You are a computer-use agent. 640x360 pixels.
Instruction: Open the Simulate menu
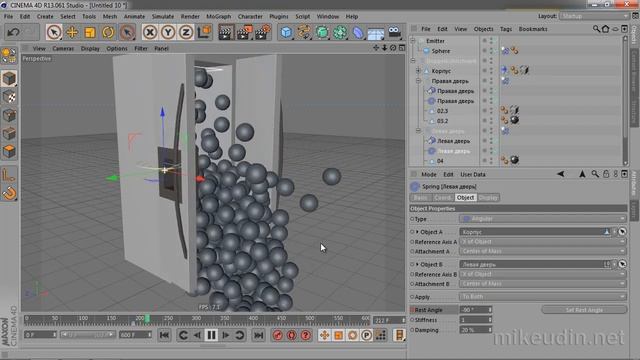(163, 16)
